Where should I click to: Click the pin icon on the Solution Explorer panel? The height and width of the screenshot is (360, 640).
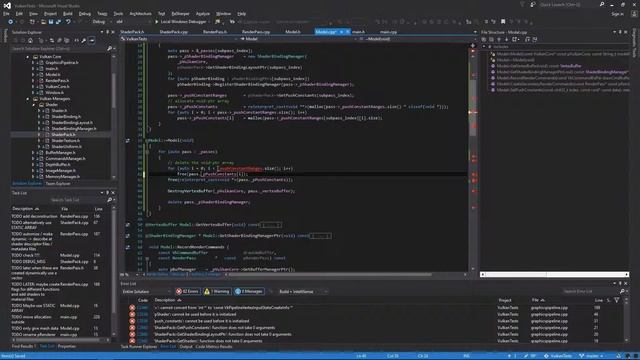(108, 32)
